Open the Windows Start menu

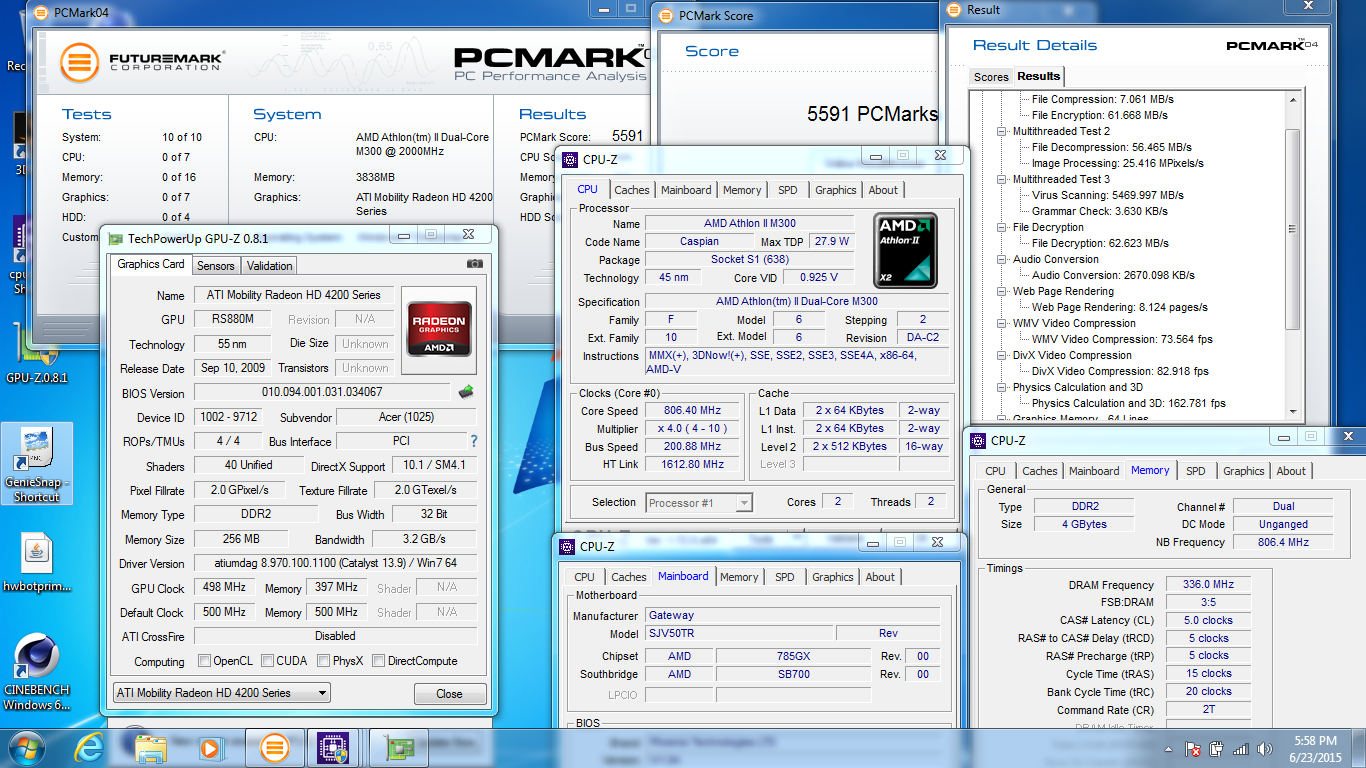(x=26, y=747)
